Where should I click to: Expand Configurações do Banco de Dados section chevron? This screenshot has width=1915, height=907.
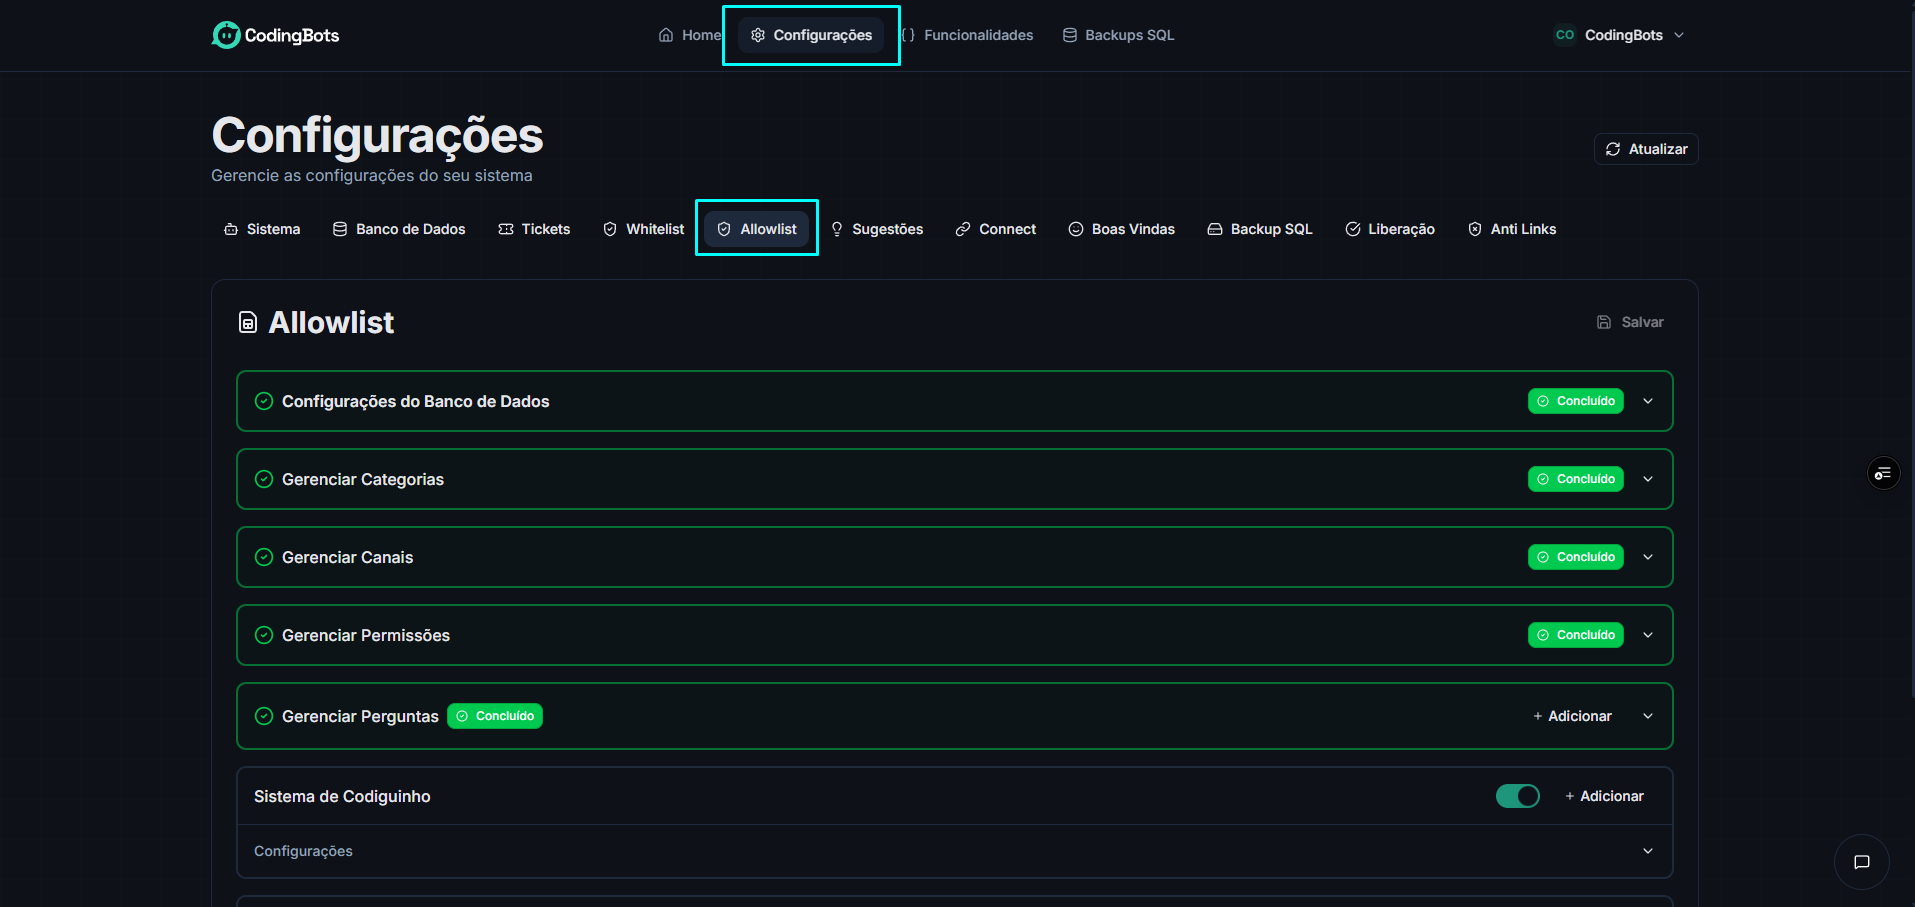coord(1648,401)
